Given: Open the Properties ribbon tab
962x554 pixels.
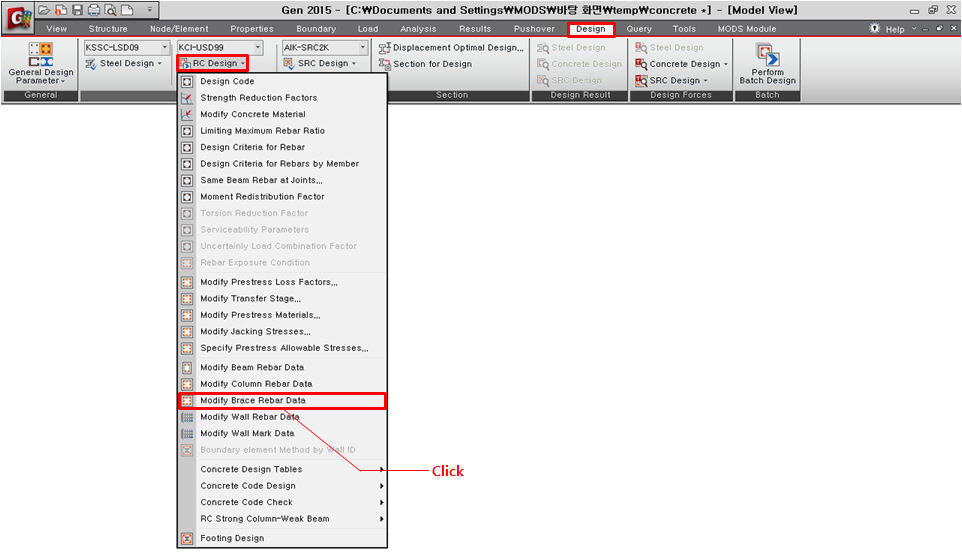Looking at the screenshot, I should click(252, 29).
